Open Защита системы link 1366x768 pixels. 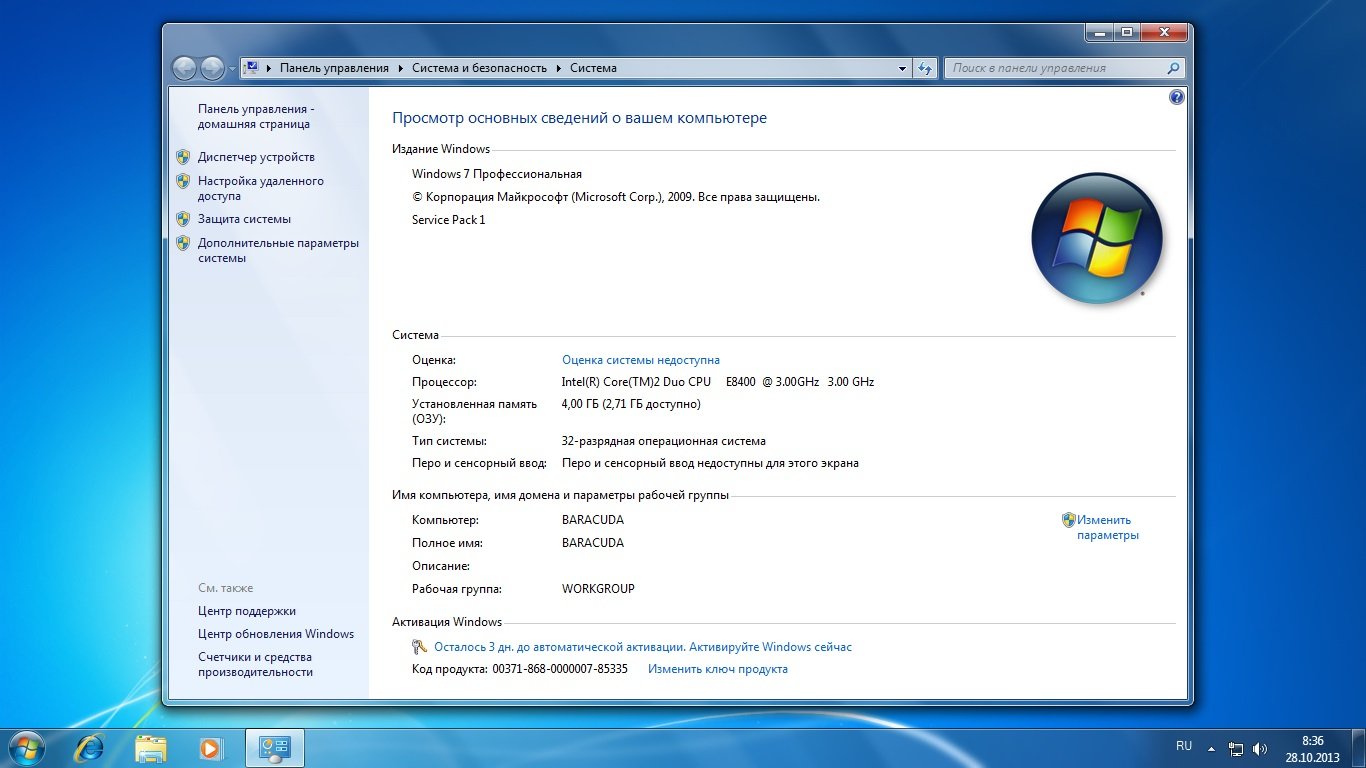click(x=244, y=219)
